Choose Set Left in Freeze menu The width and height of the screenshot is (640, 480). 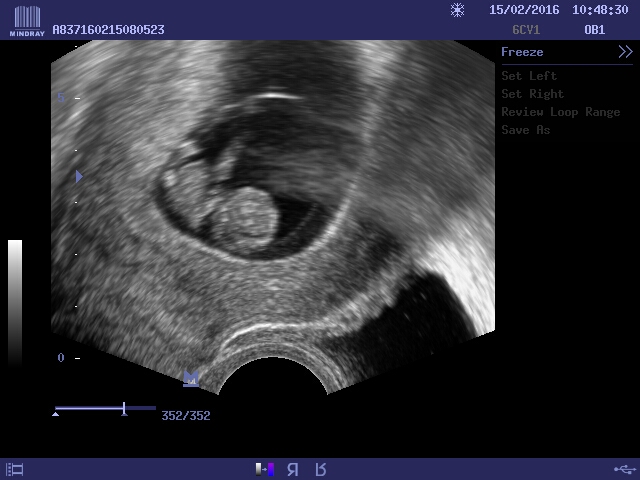point(529,76)
